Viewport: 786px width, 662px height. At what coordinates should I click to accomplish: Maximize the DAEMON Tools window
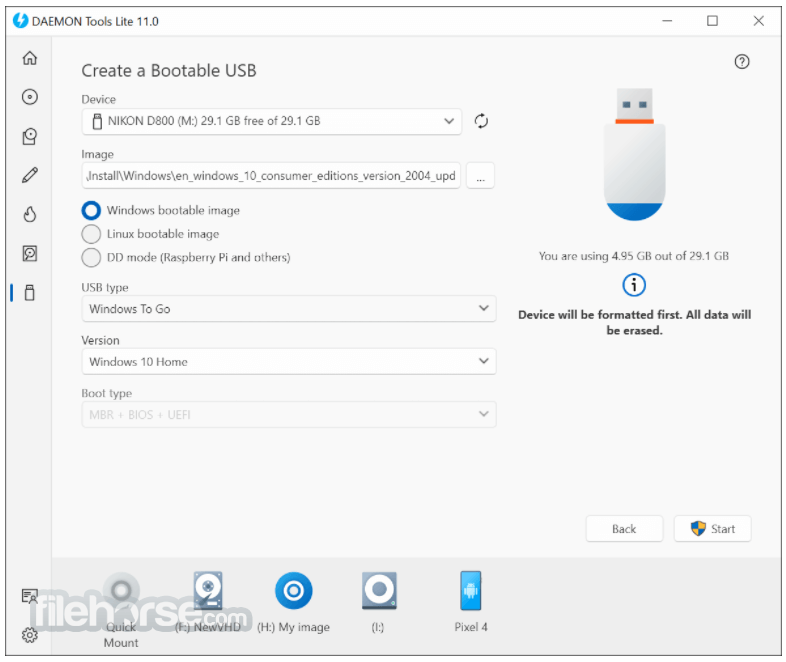click(712, 21)
